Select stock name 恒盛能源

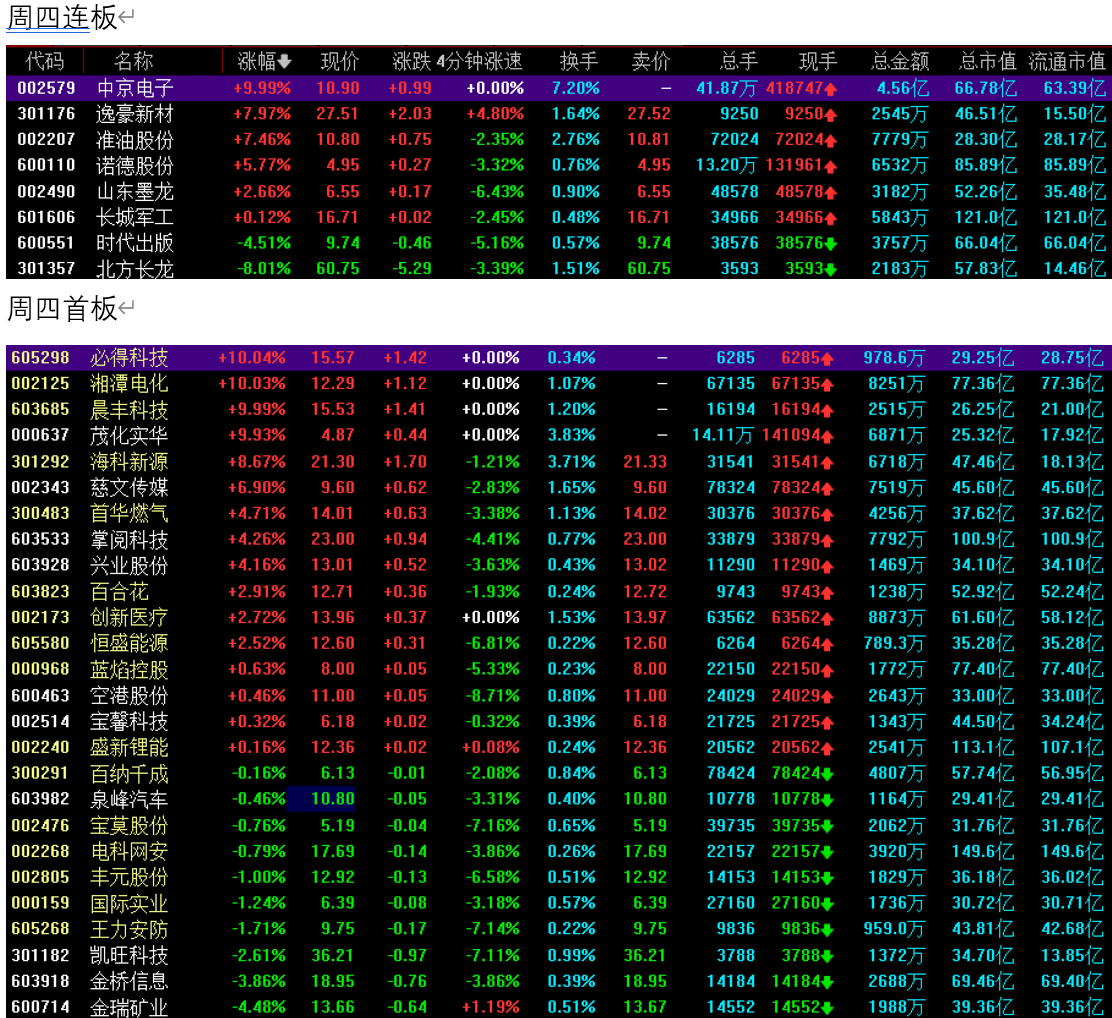click(129, 643)
